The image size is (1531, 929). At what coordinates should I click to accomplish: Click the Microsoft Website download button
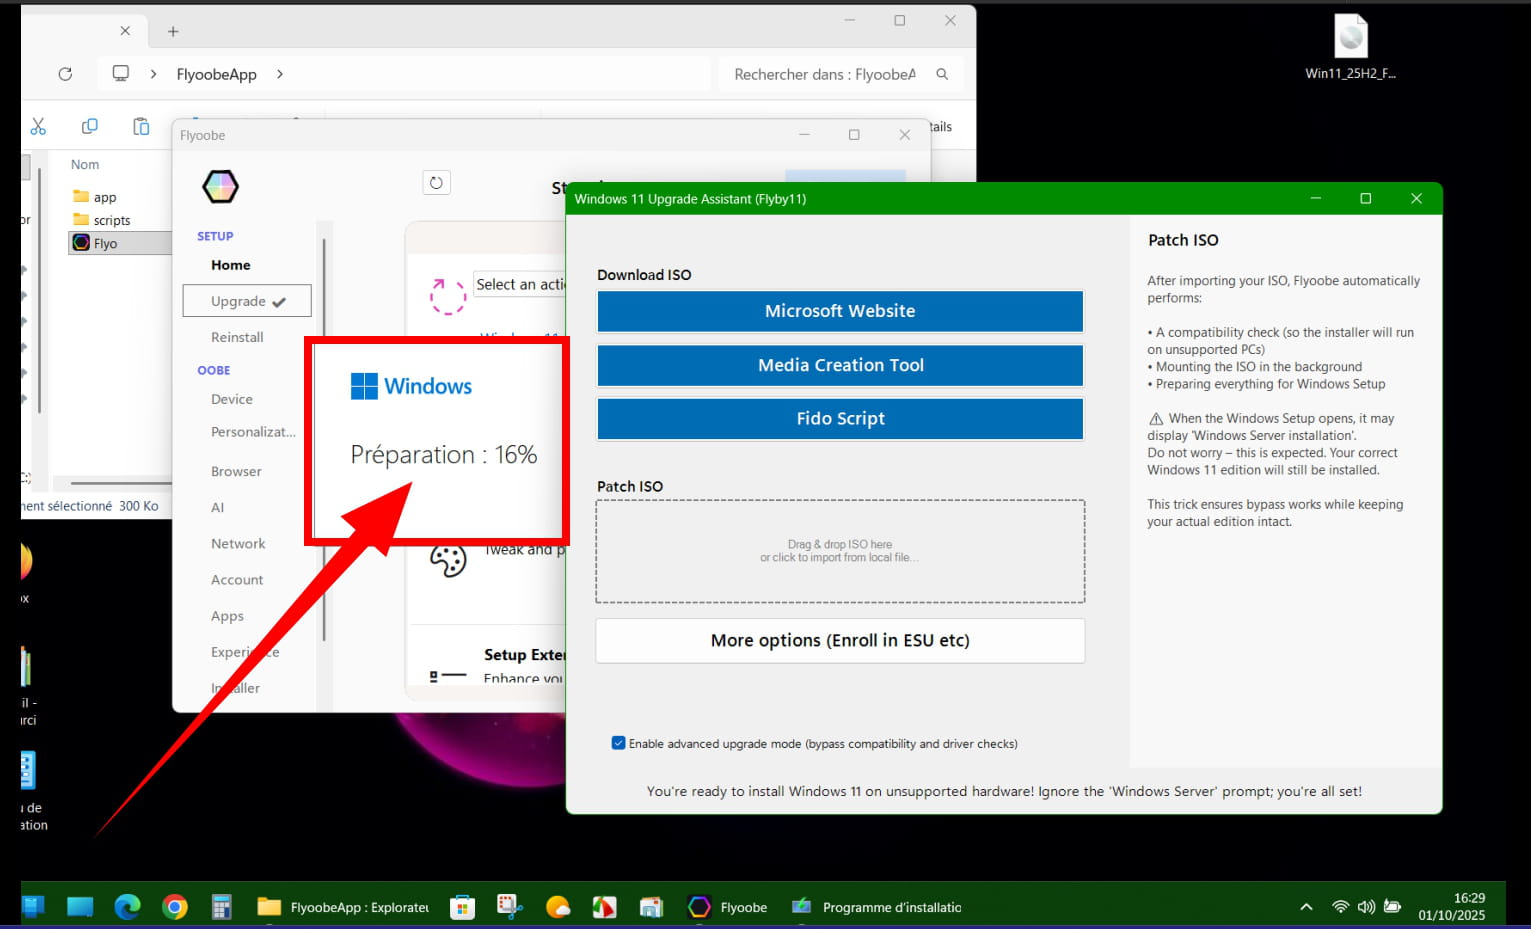(839, 311)
